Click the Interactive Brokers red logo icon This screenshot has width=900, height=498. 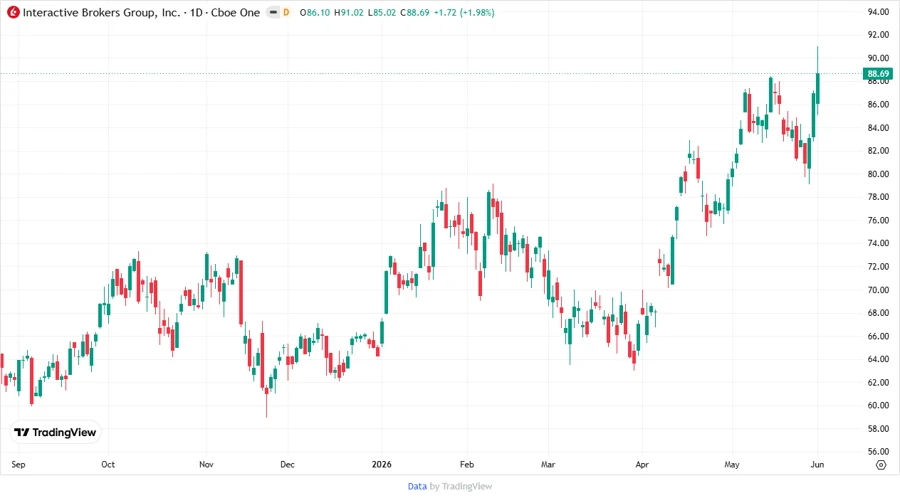(13, 12)
